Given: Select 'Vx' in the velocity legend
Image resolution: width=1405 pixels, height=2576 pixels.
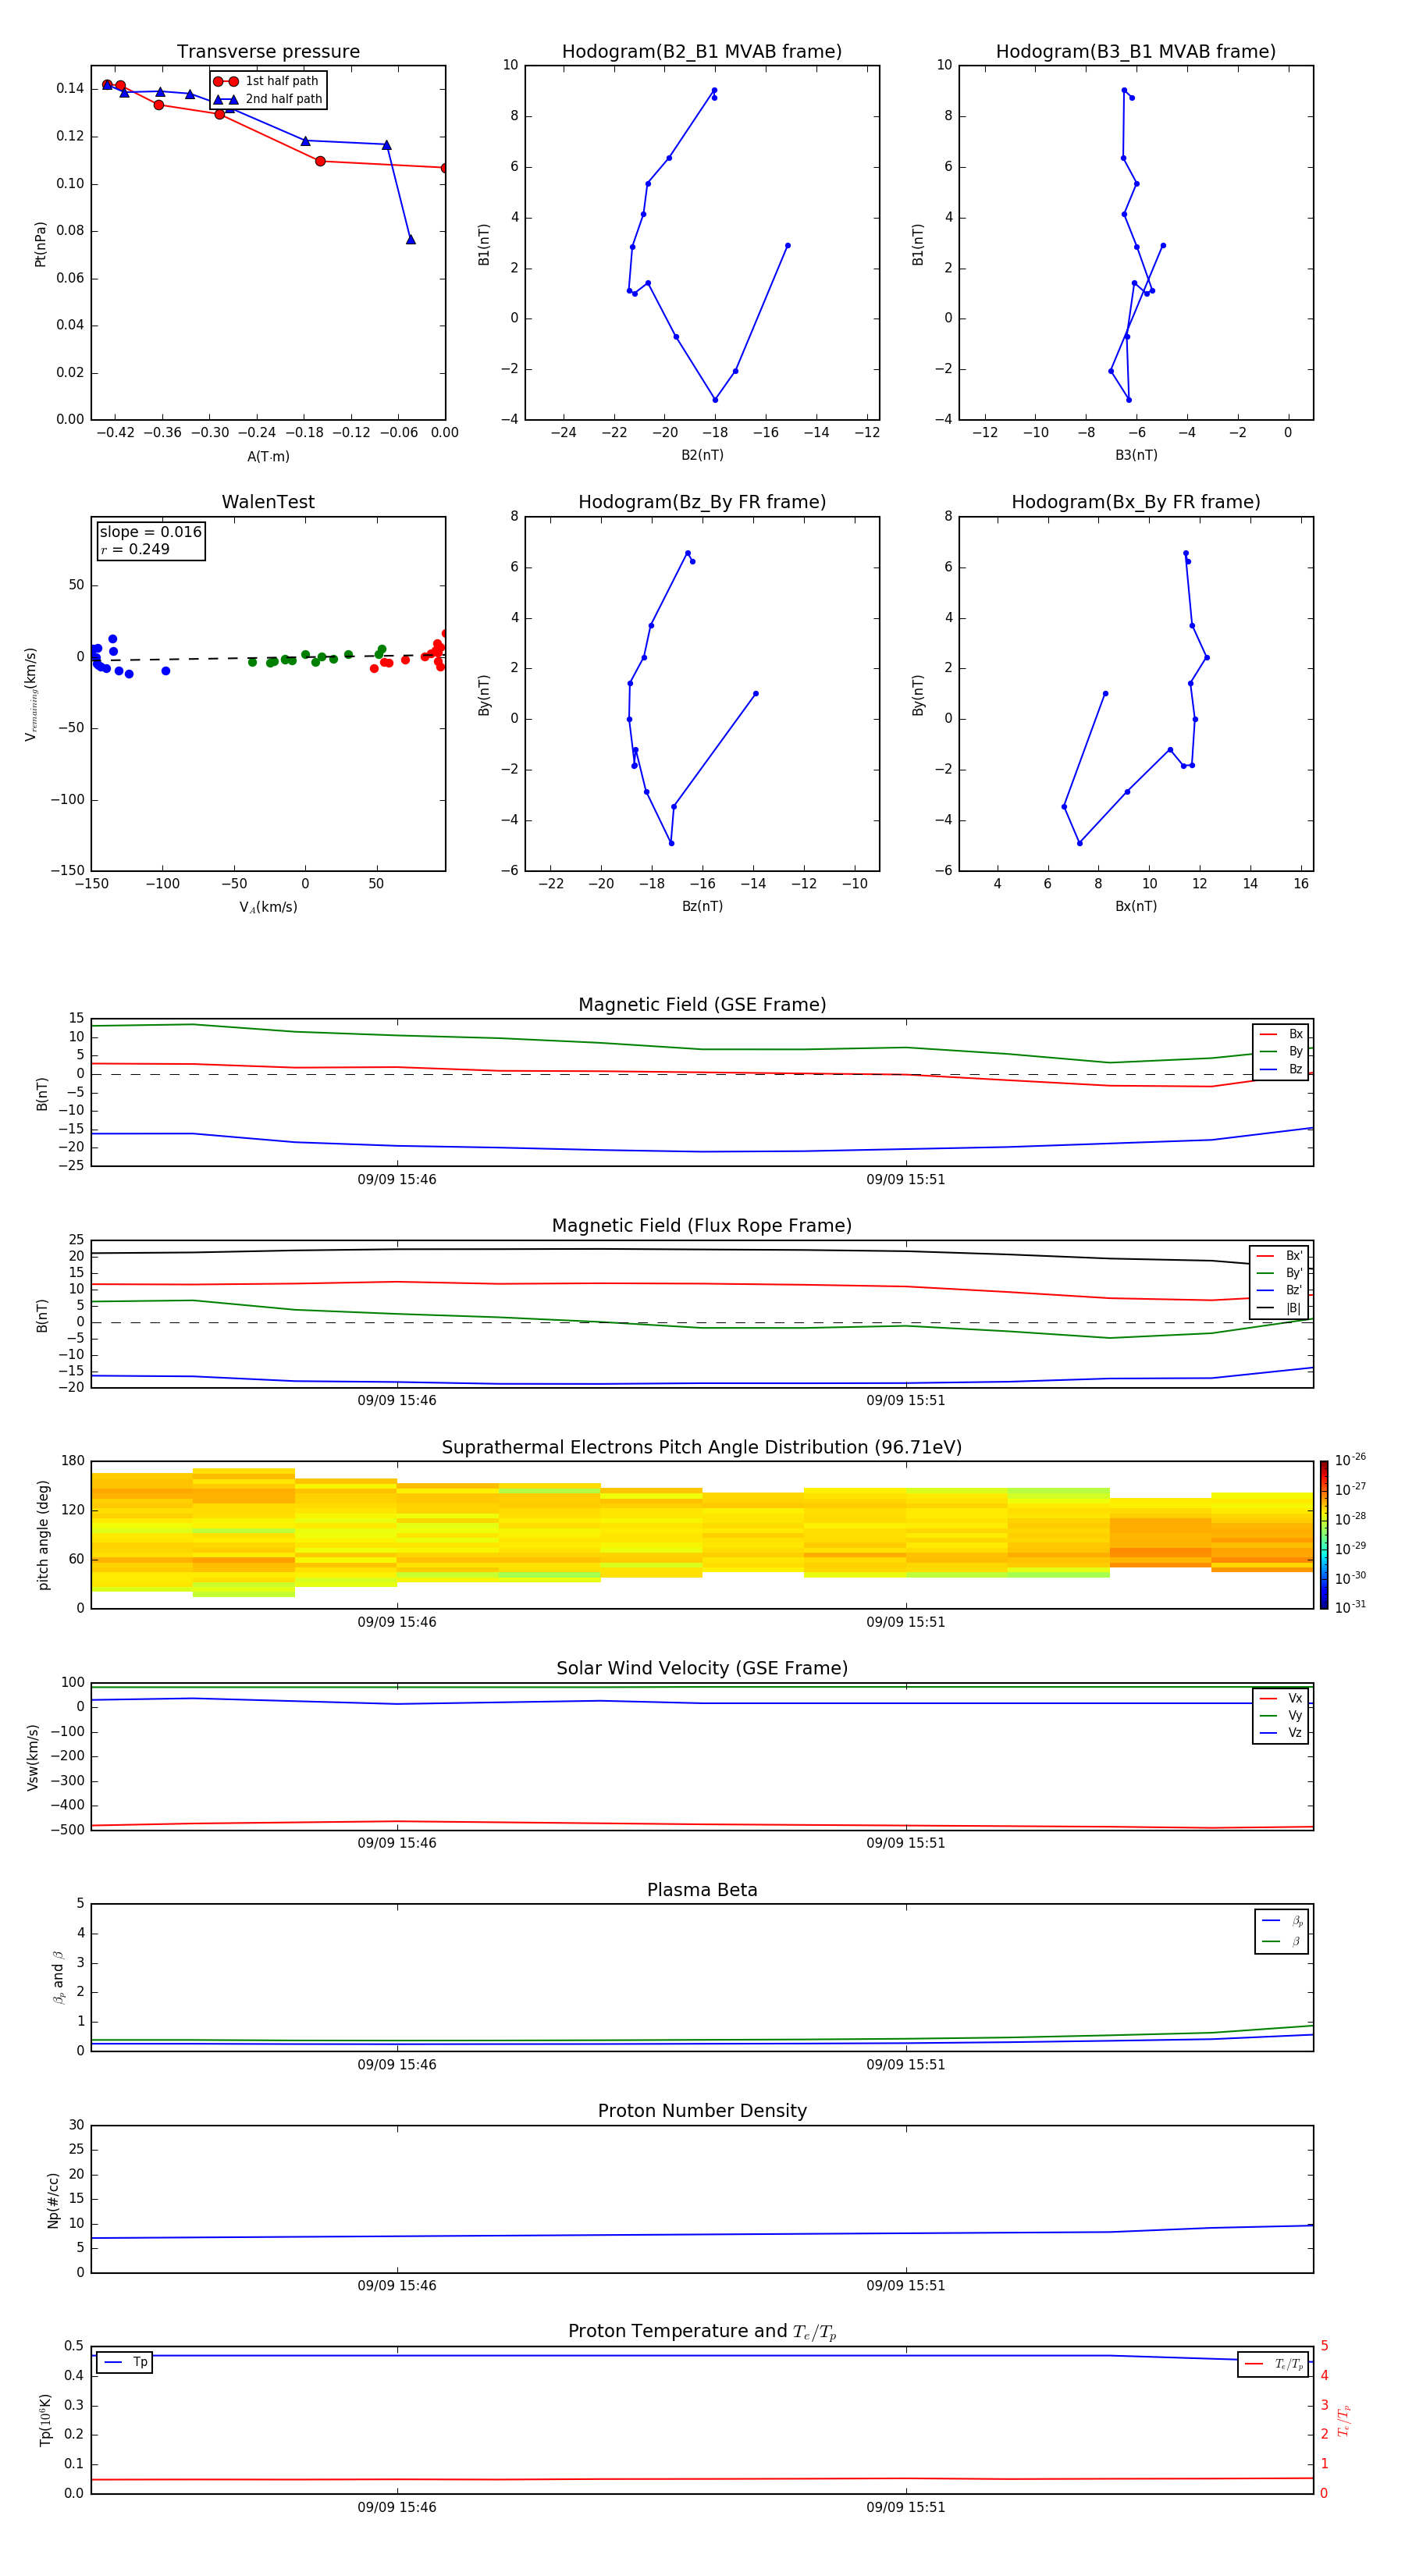Looking at the screenshot, I should pos(1282,1698).
